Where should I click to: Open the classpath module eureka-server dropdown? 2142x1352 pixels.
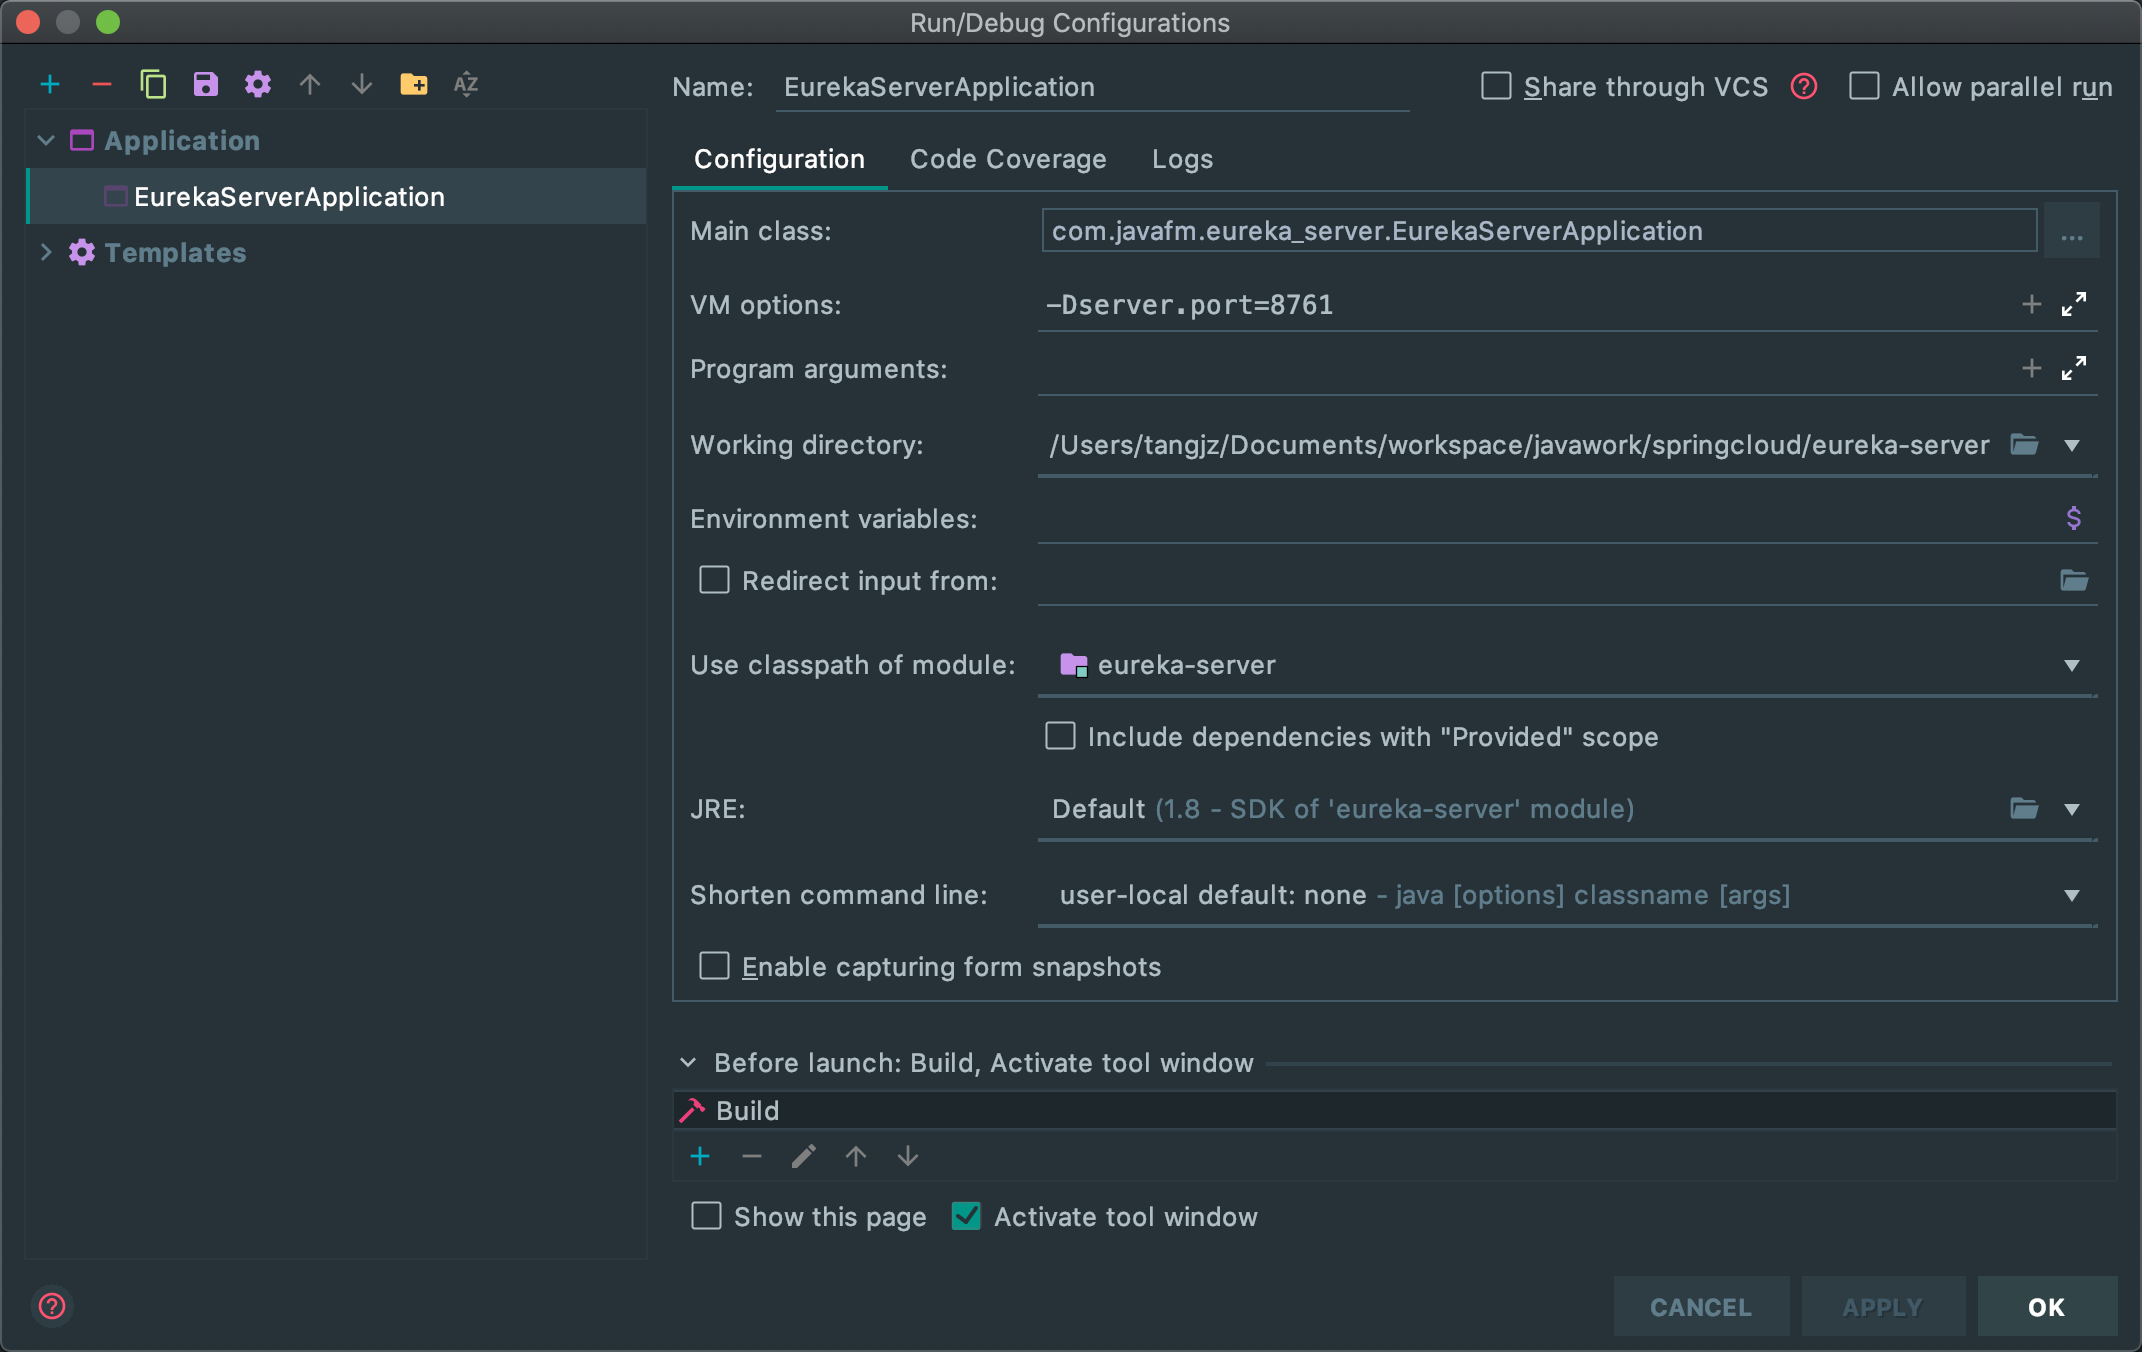coord(2072,666)
